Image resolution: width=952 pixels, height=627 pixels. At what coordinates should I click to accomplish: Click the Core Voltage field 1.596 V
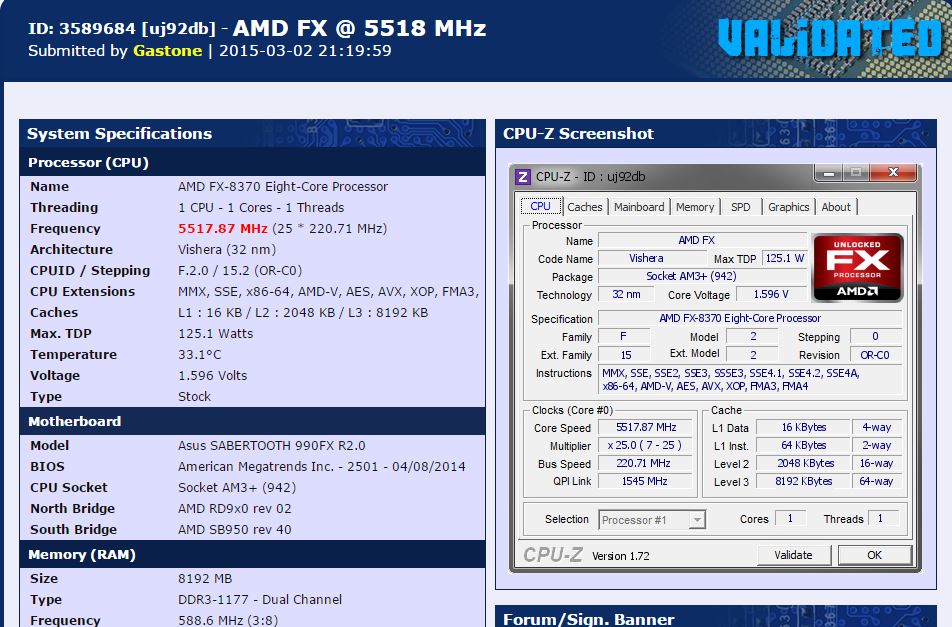(771, 294)
